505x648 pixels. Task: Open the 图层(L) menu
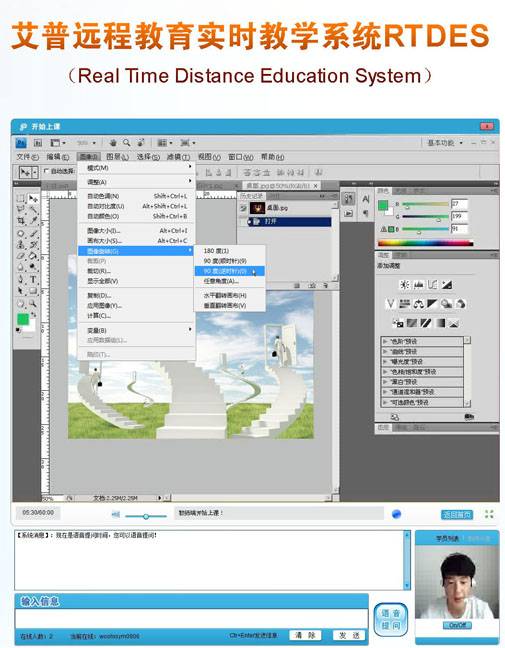pyautogui.click(x=117, y=157)
